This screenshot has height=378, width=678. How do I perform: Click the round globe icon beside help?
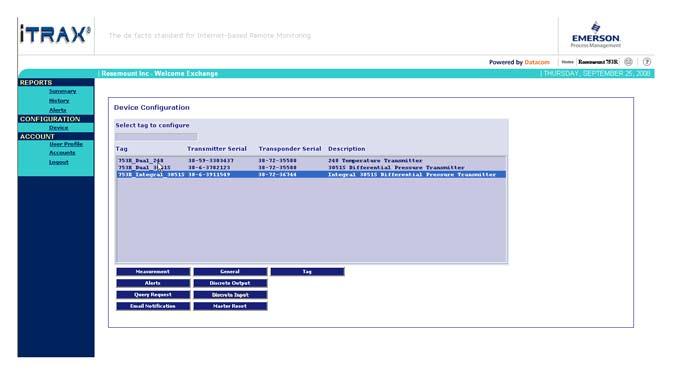click(x=628, y=62)
